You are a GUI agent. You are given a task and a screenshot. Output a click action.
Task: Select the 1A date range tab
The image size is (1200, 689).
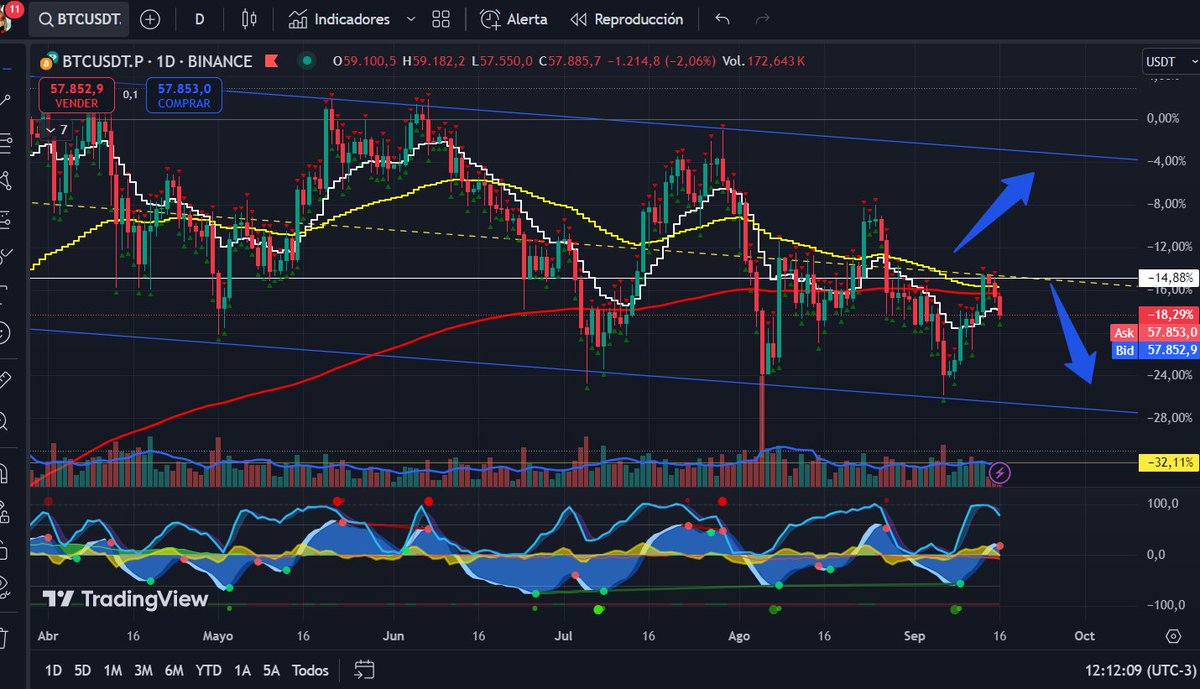242,669
